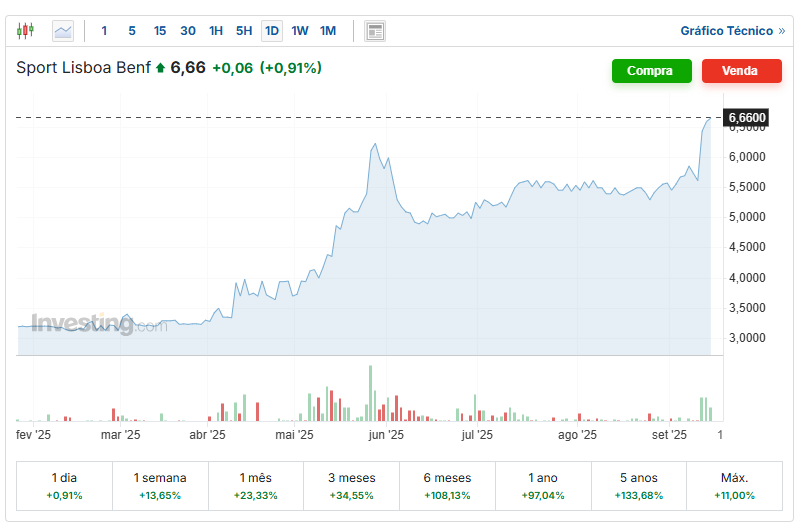This screenshot has height=528, width=802.
Task: Show the 6 meses range
Action: click(x=447, y=486)
